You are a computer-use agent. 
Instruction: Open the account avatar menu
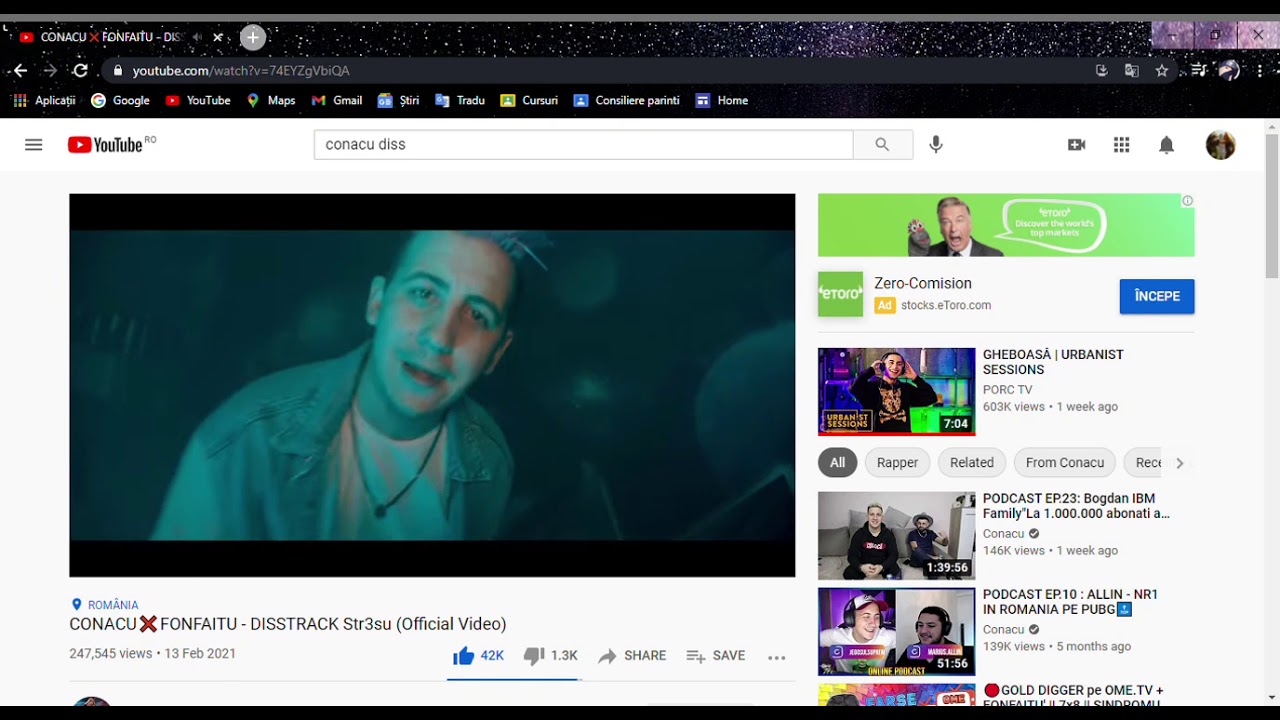coord(1220,145)
